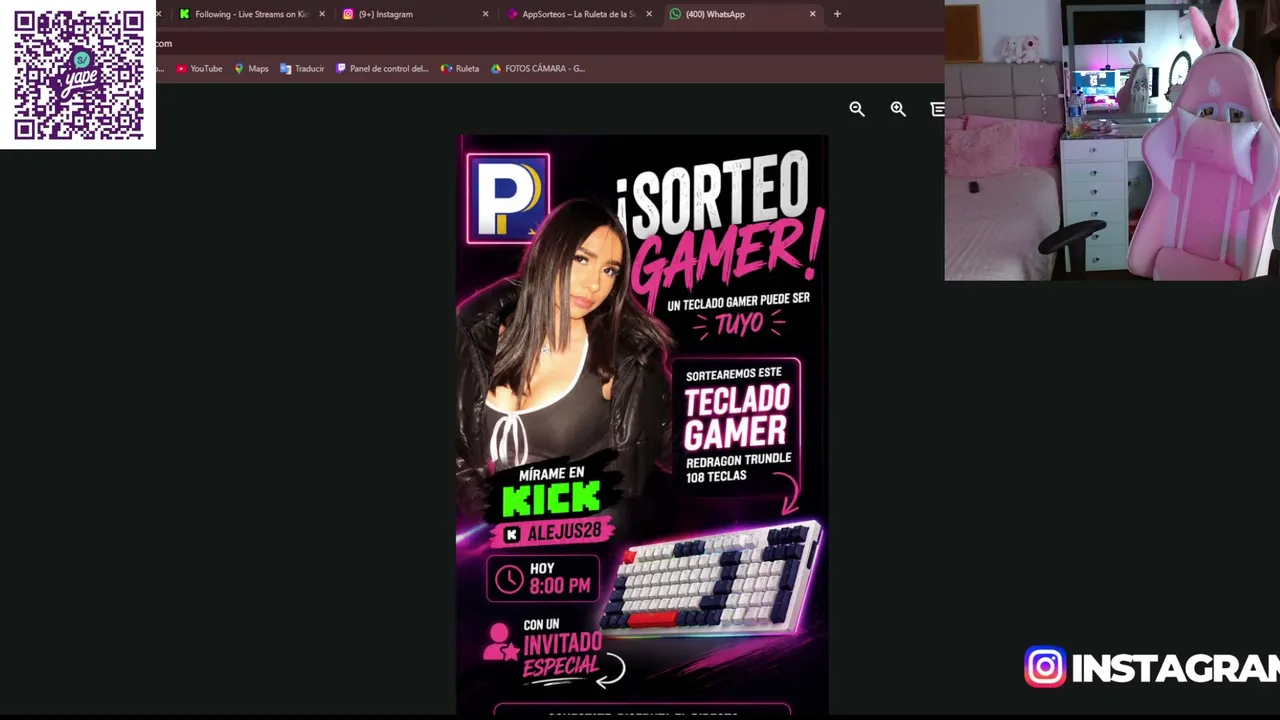1280x720 pixels.
Task: Close the Kick Following tab
Action: [322, 14]
